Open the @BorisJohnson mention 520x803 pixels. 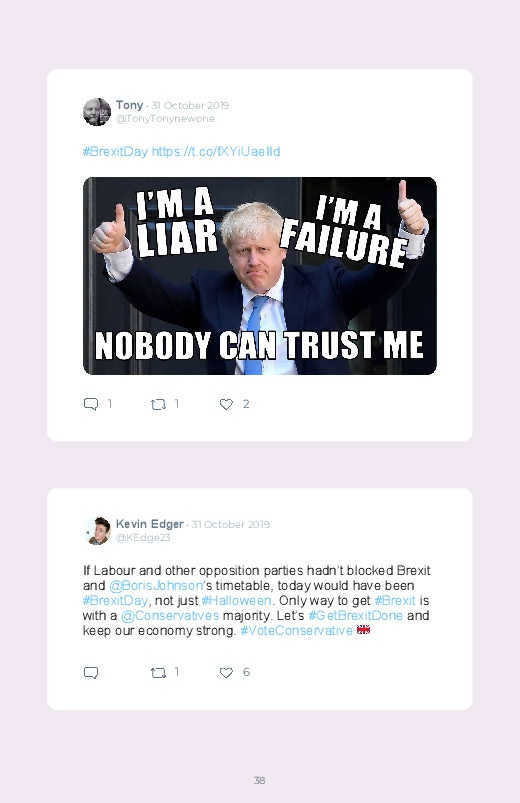(156, 585)
